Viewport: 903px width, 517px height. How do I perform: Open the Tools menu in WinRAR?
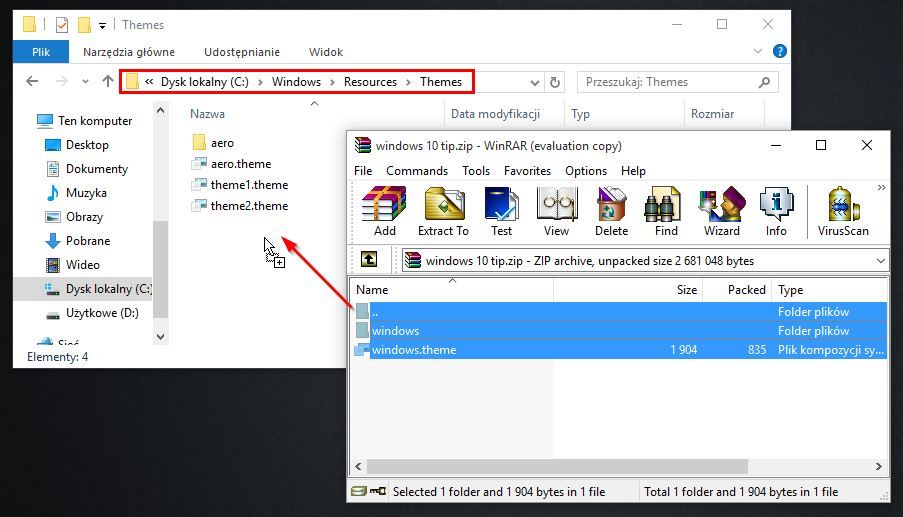[x=476, y=171]
